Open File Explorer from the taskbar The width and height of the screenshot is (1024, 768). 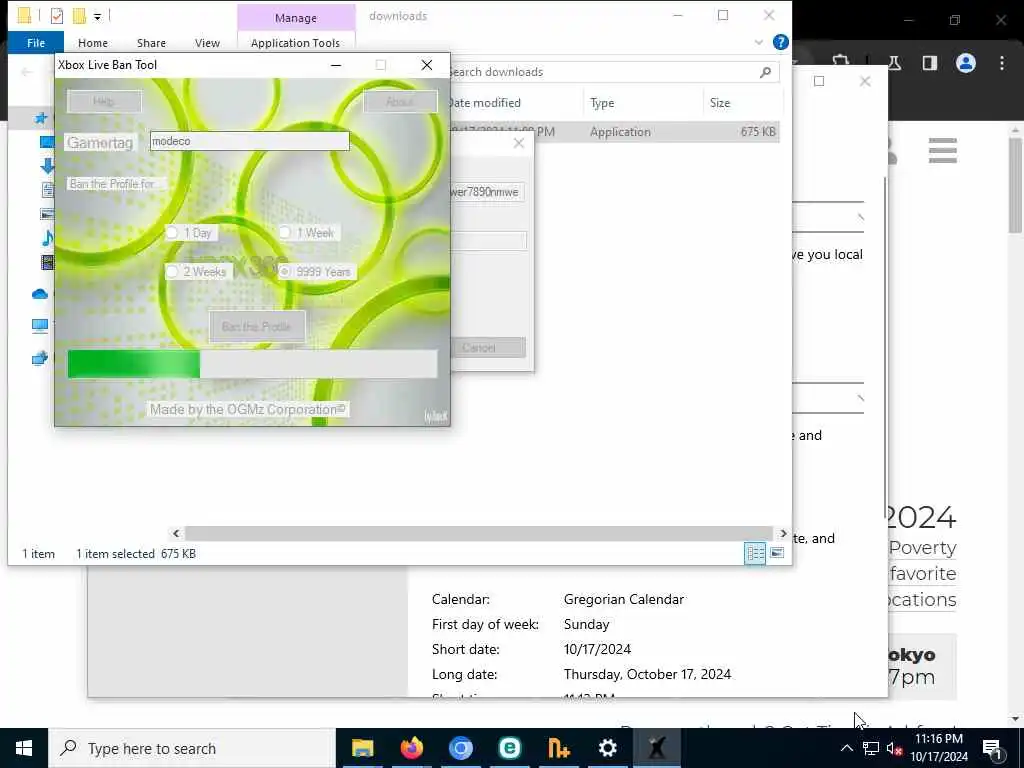coord(362,748)
